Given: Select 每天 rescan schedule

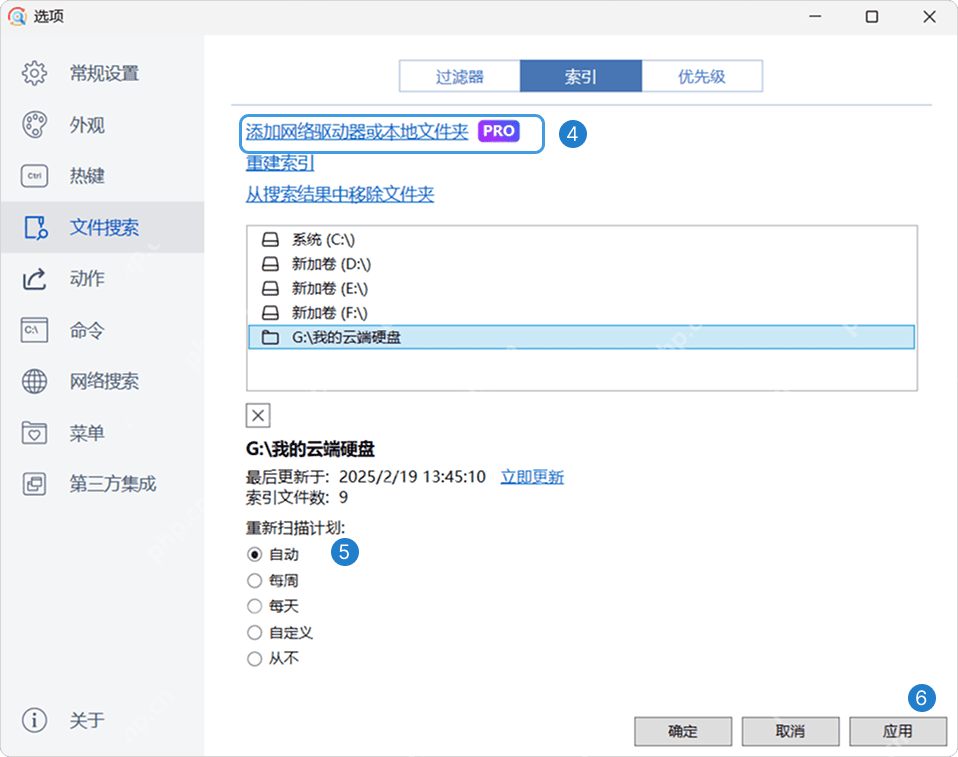Looking at the screenshot, I should tap(254, 606).
